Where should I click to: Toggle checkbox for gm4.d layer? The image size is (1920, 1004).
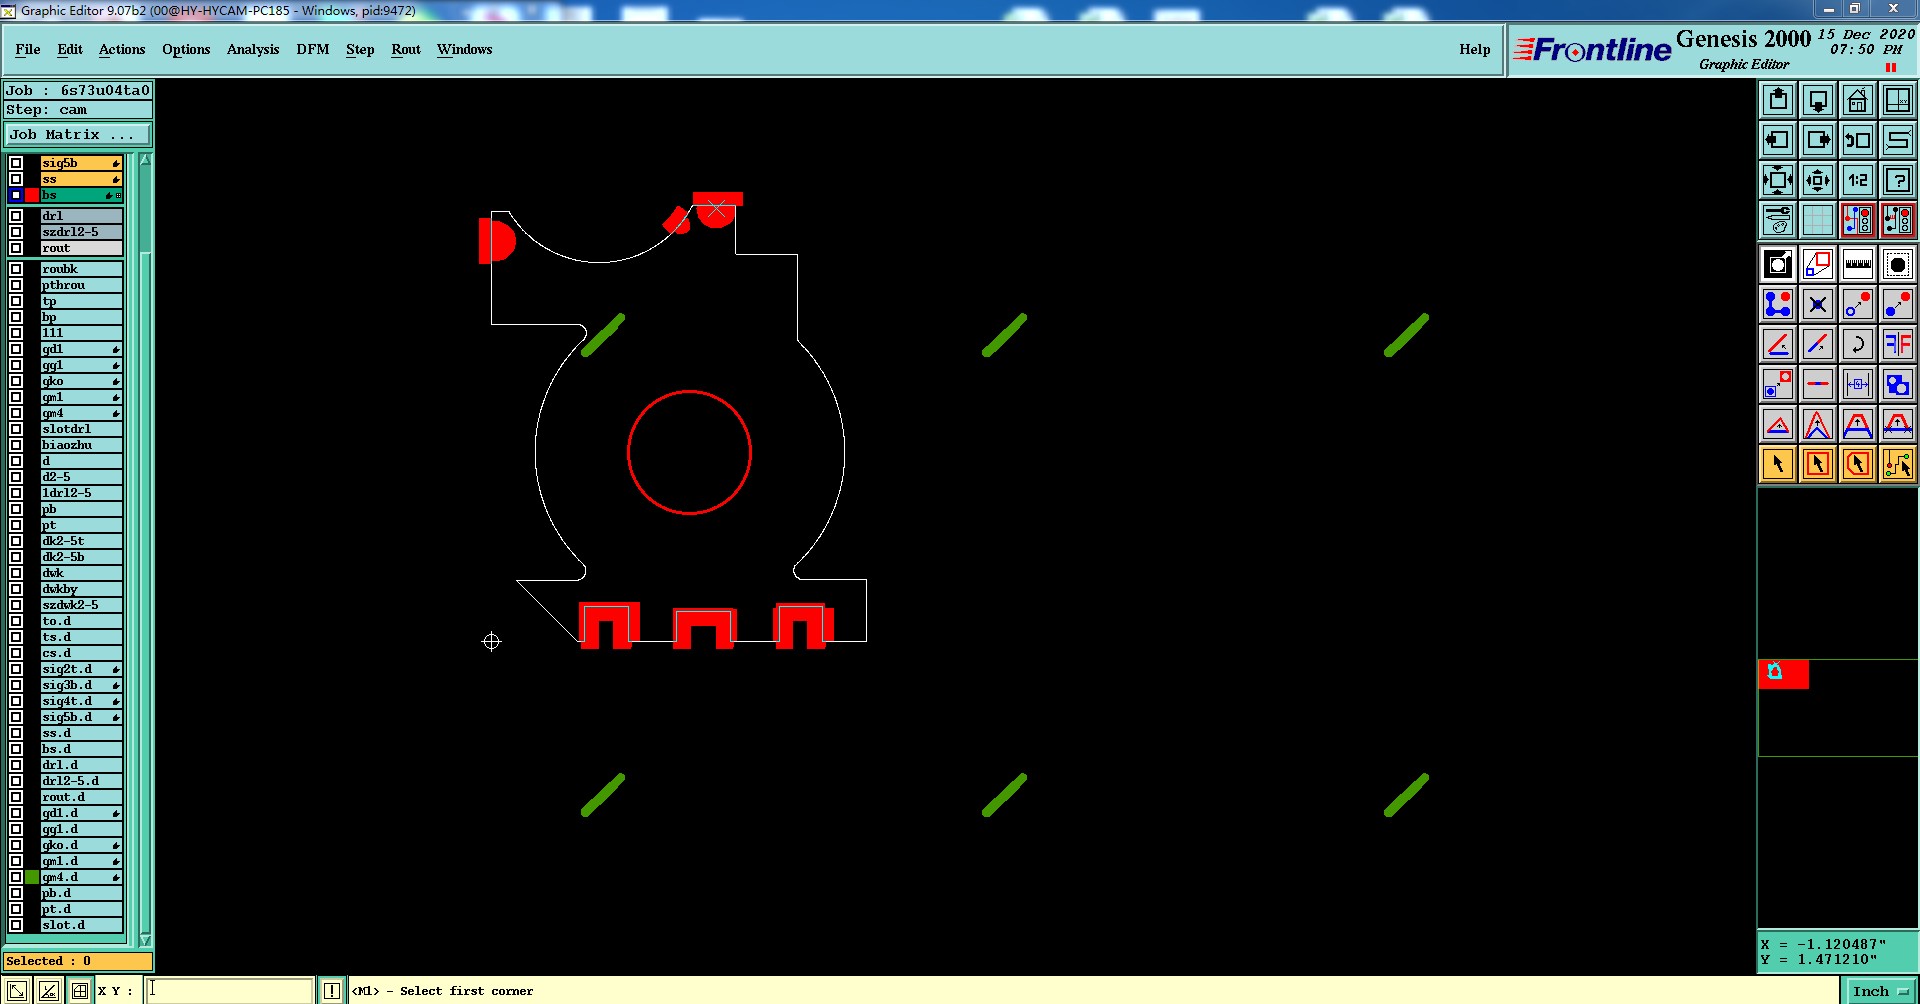tap(16, 877)
